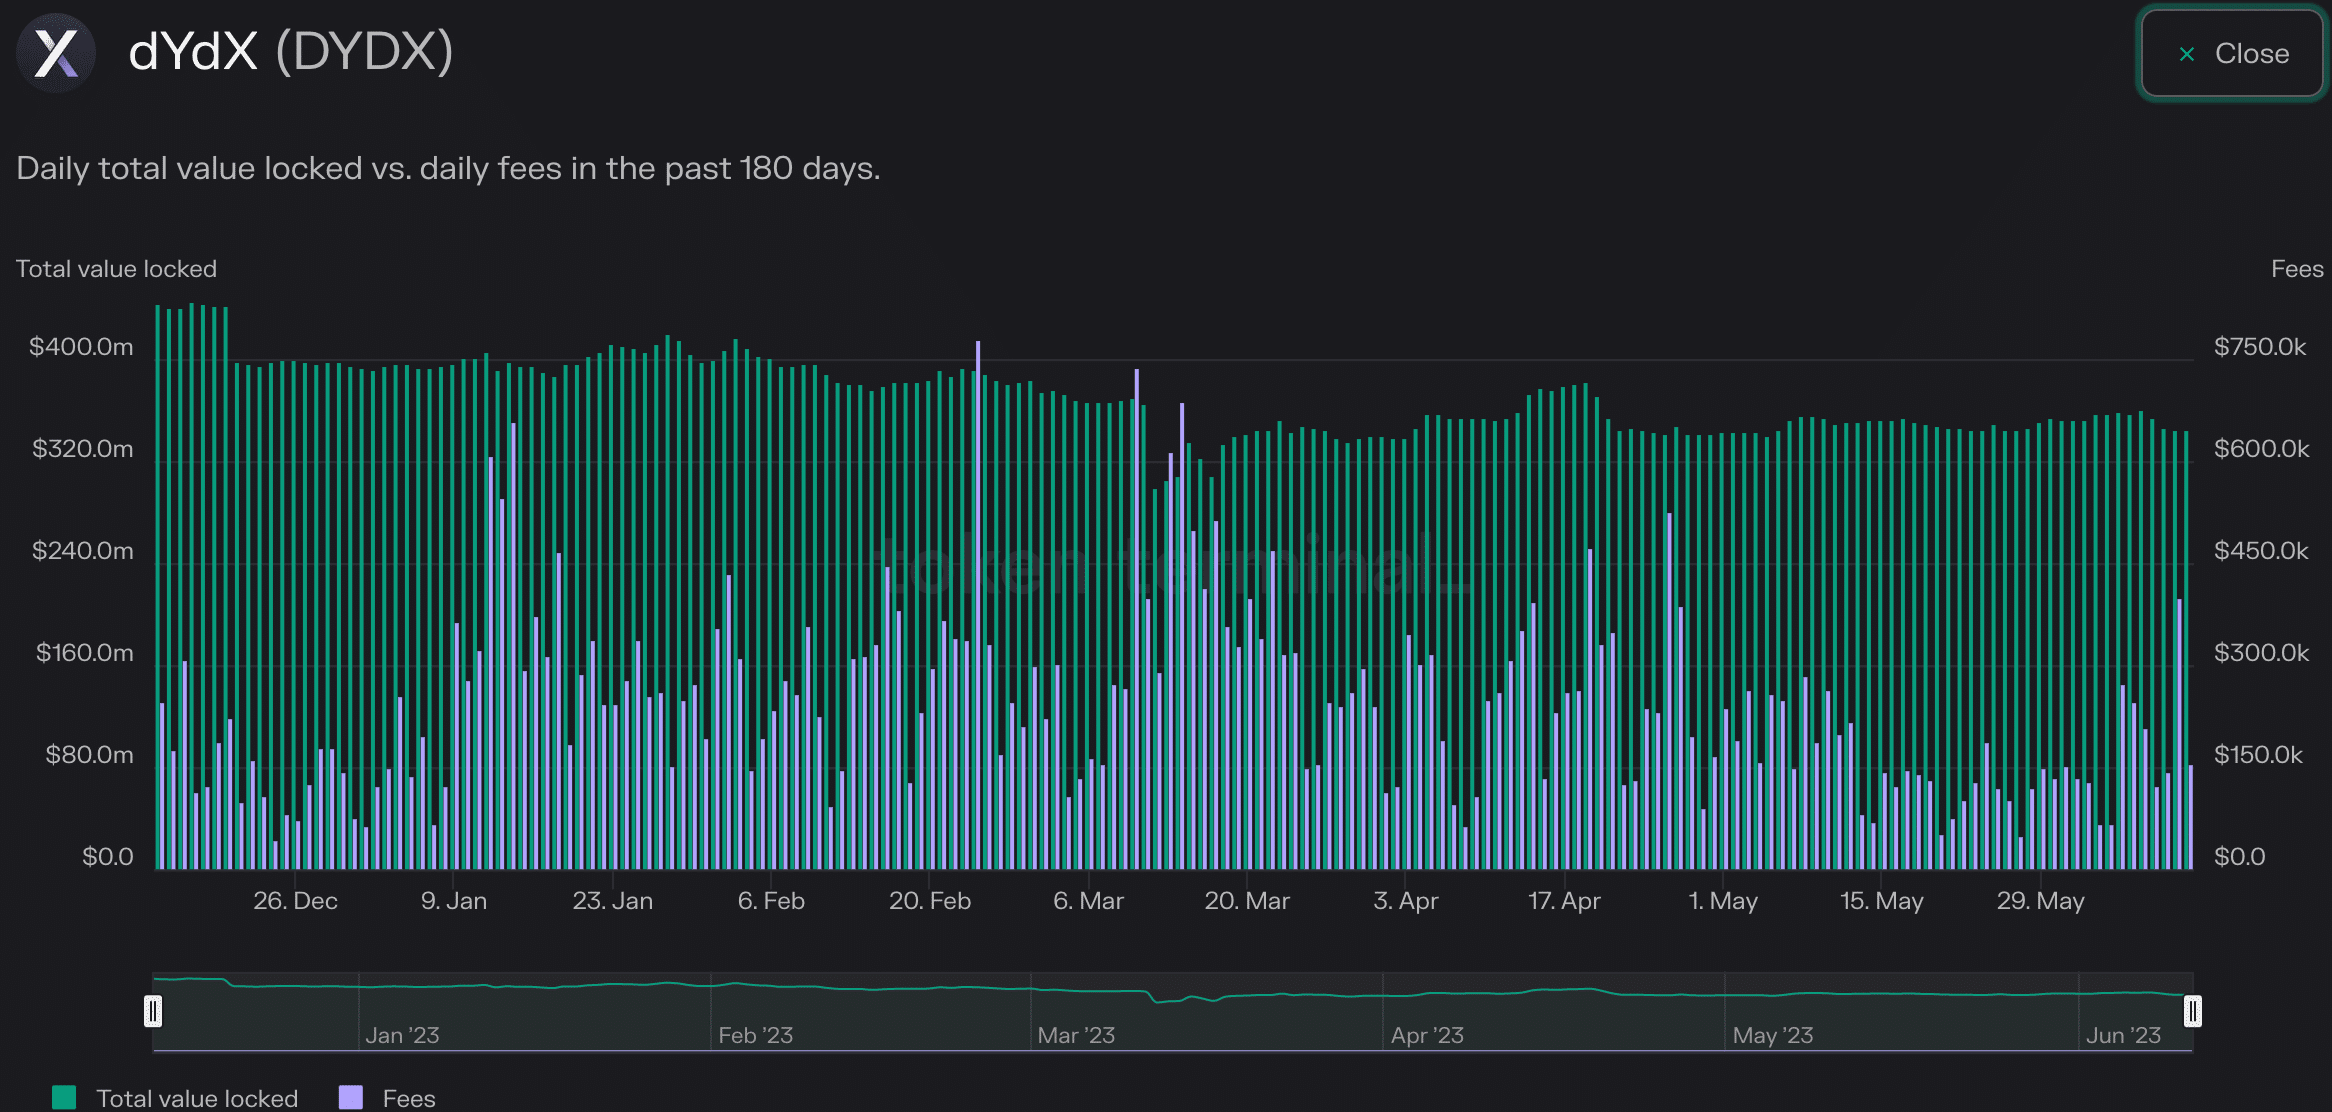Click the $400.0m axis label
This screenshot has height=1112, width=2332.
click(x=81, y=347)
